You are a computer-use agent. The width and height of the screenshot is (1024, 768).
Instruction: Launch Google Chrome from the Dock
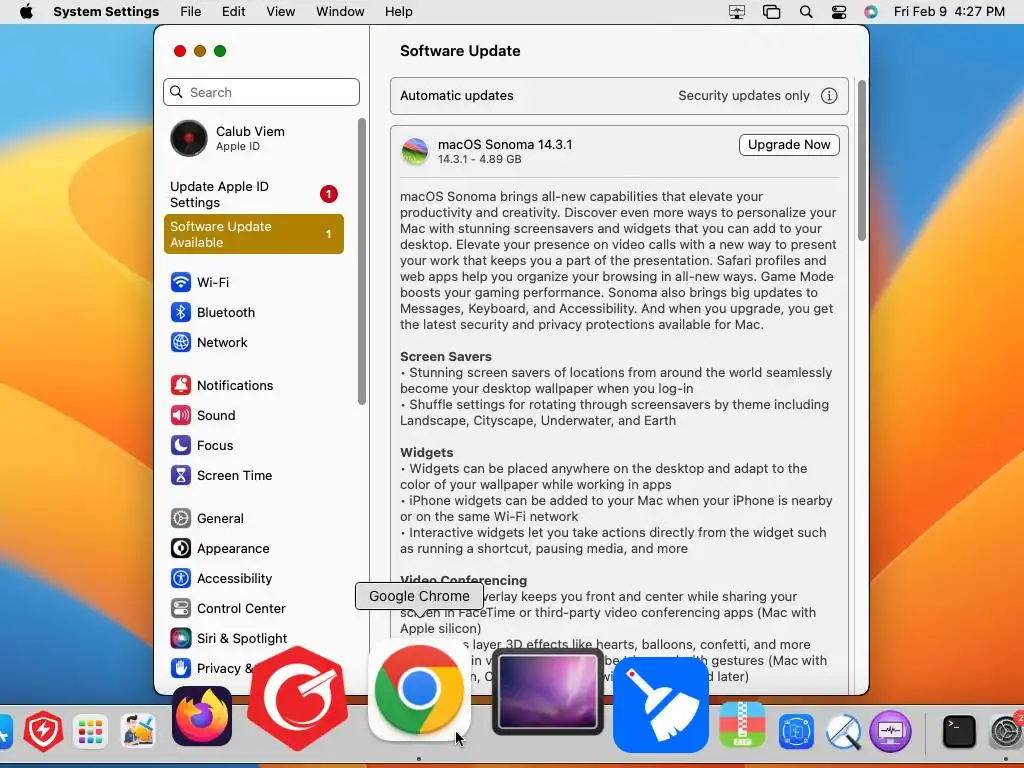point(419,691)
